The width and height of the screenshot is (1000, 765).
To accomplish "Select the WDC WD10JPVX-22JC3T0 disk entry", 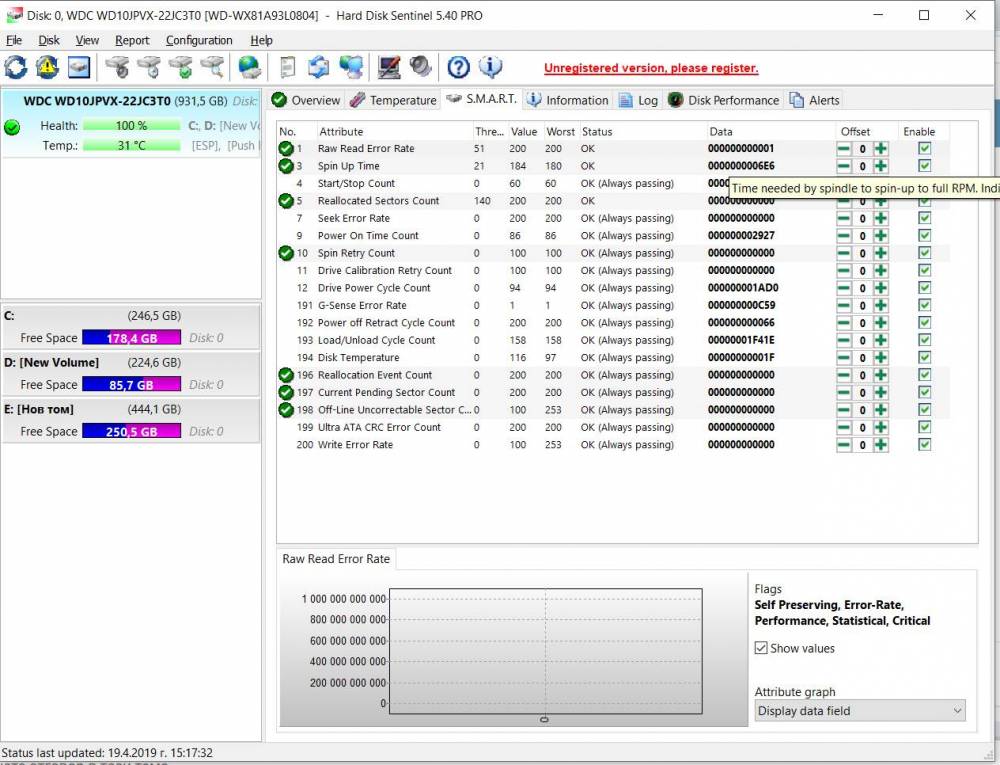I will coord(131,123).
